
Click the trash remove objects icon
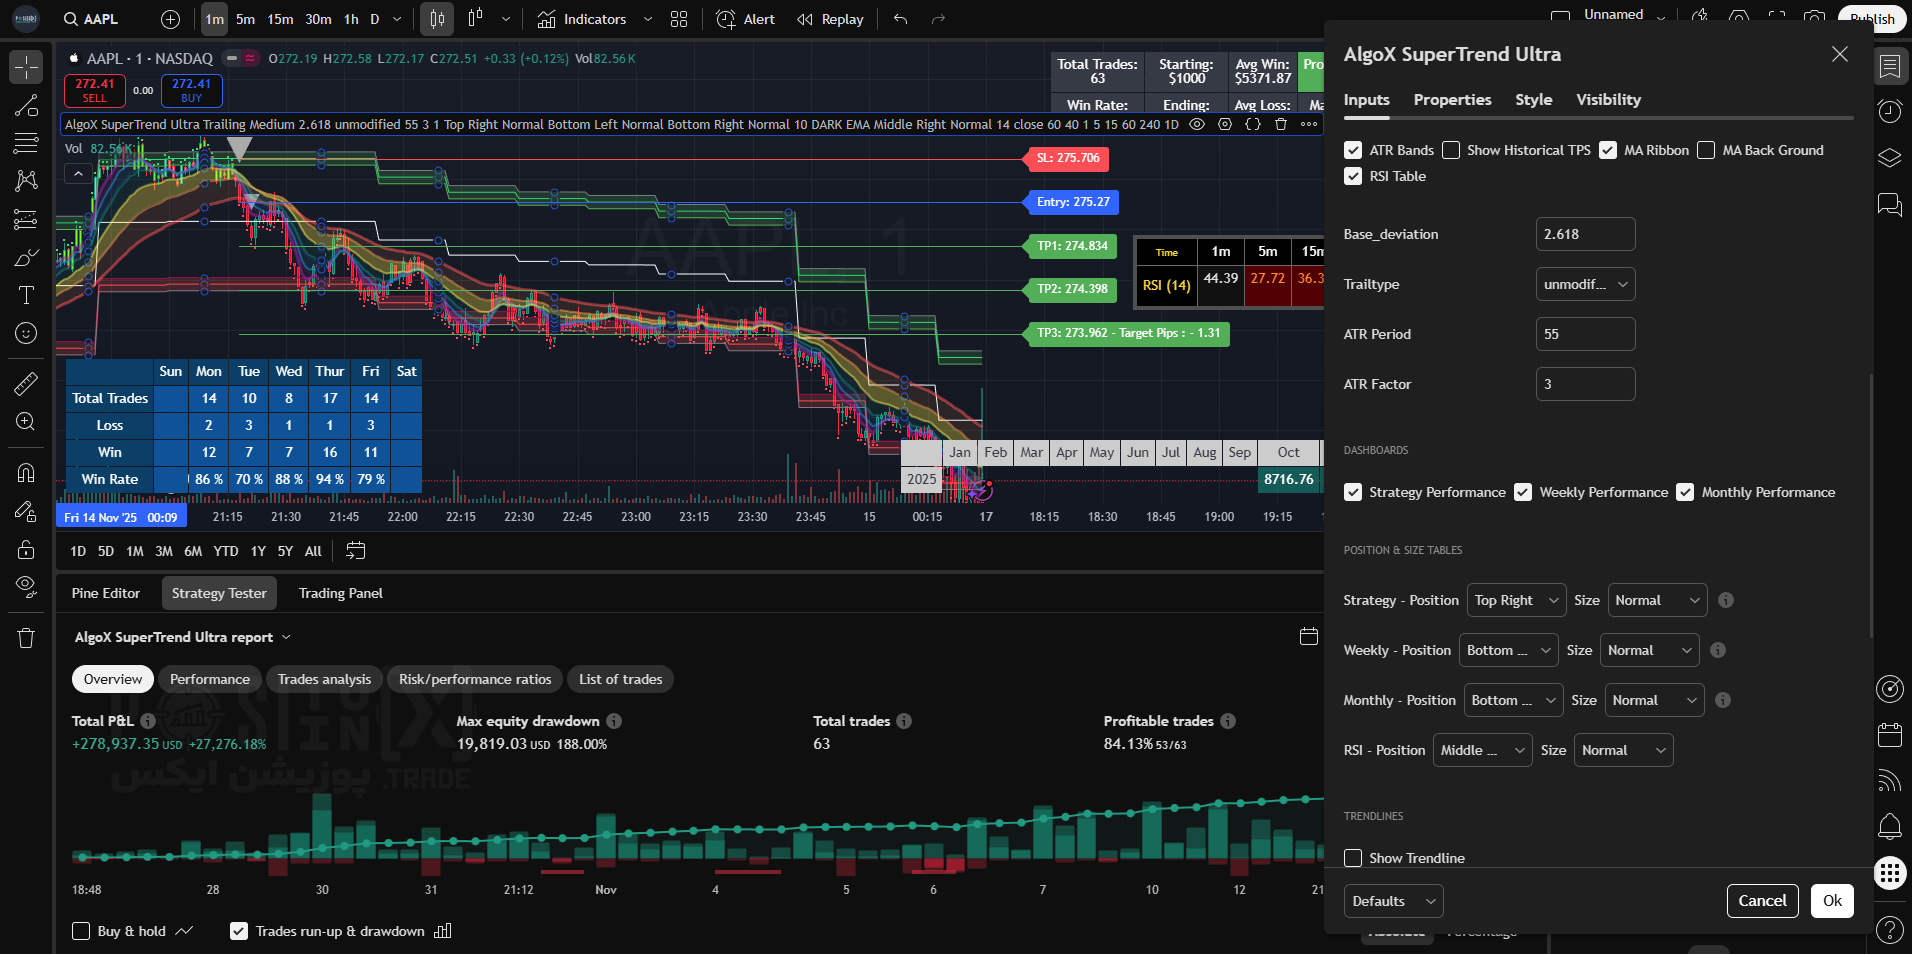tap(26, 638)
